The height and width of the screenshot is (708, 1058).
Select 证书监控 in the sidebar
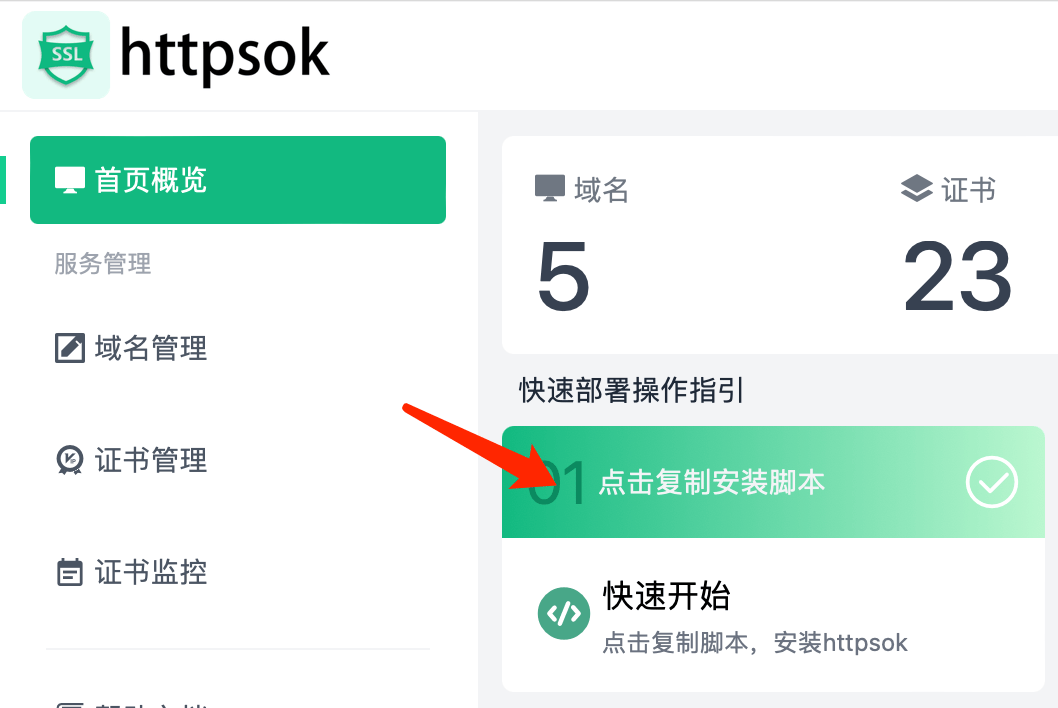[x=150, y=572]
